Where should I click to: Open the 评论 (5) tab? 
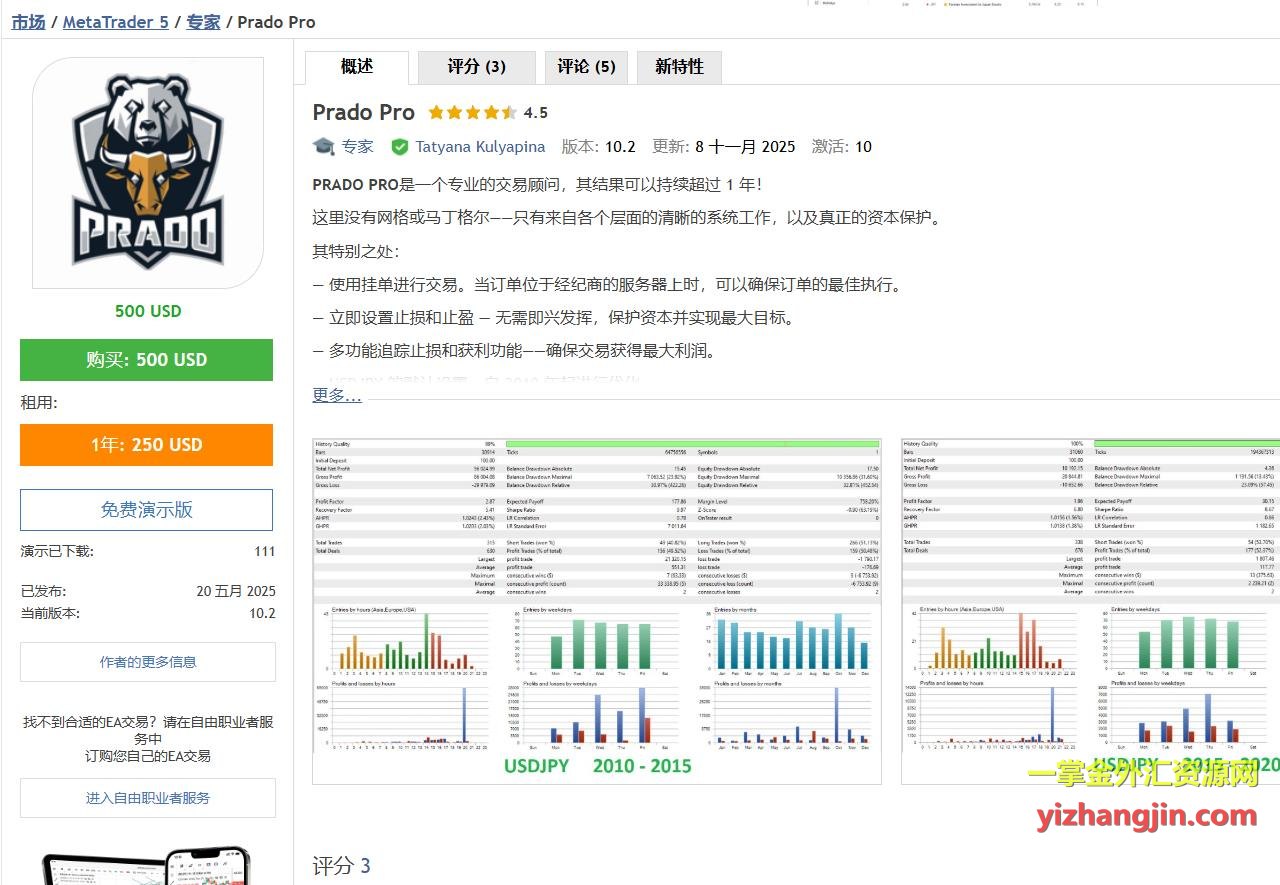click(x=586, y=67)
